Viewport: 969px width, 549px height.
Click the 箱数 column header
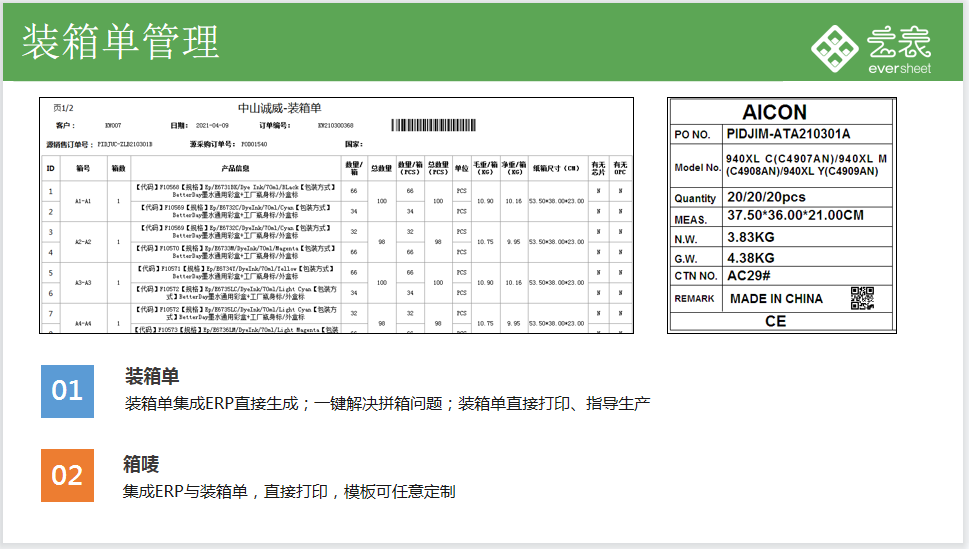point(118,168)
